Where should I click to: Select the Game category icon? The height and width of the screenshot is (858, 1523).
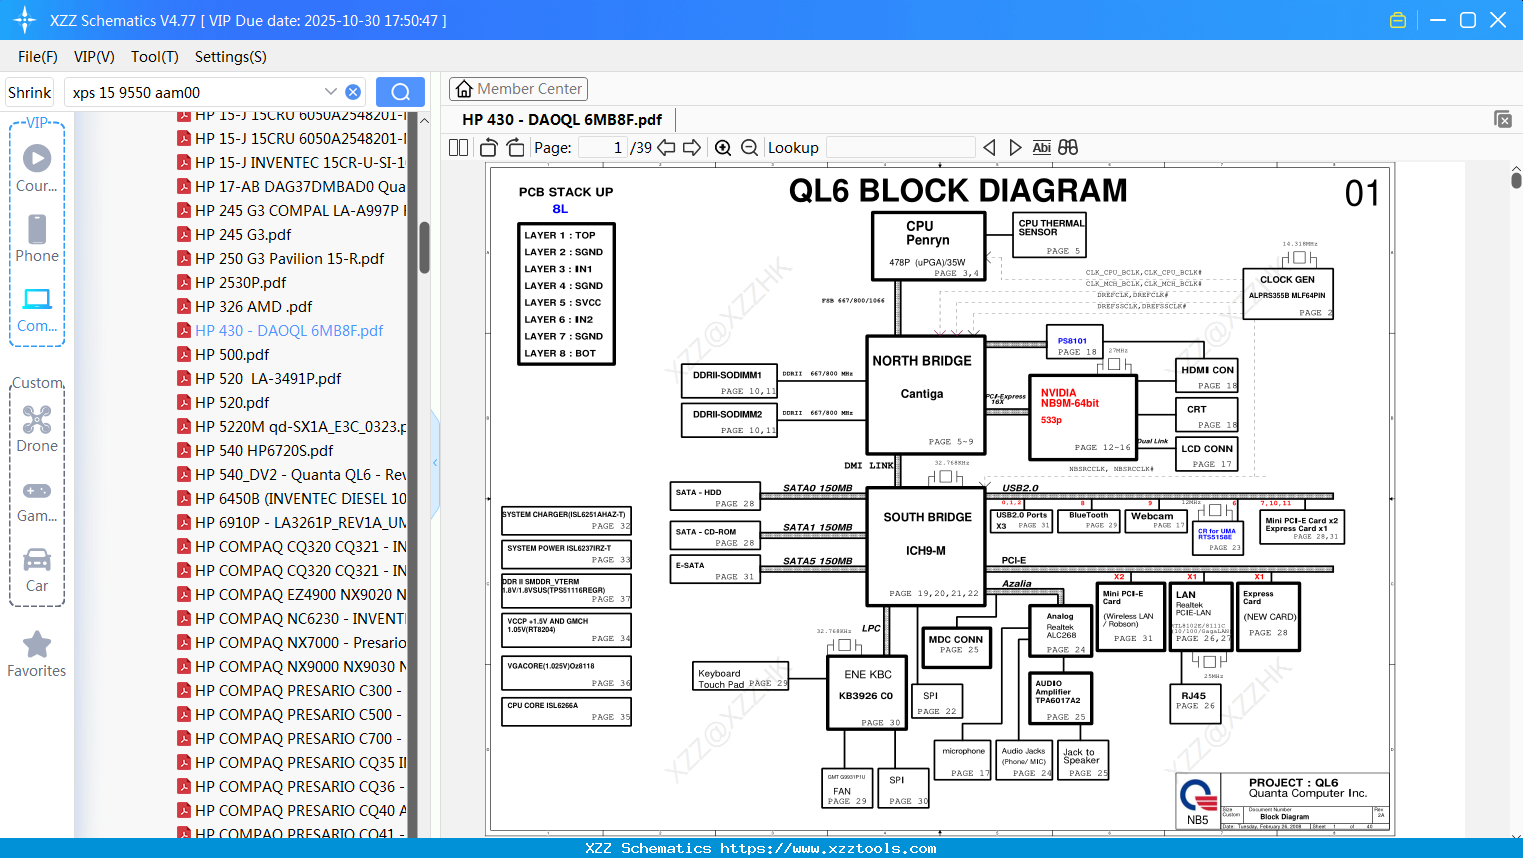37,500
